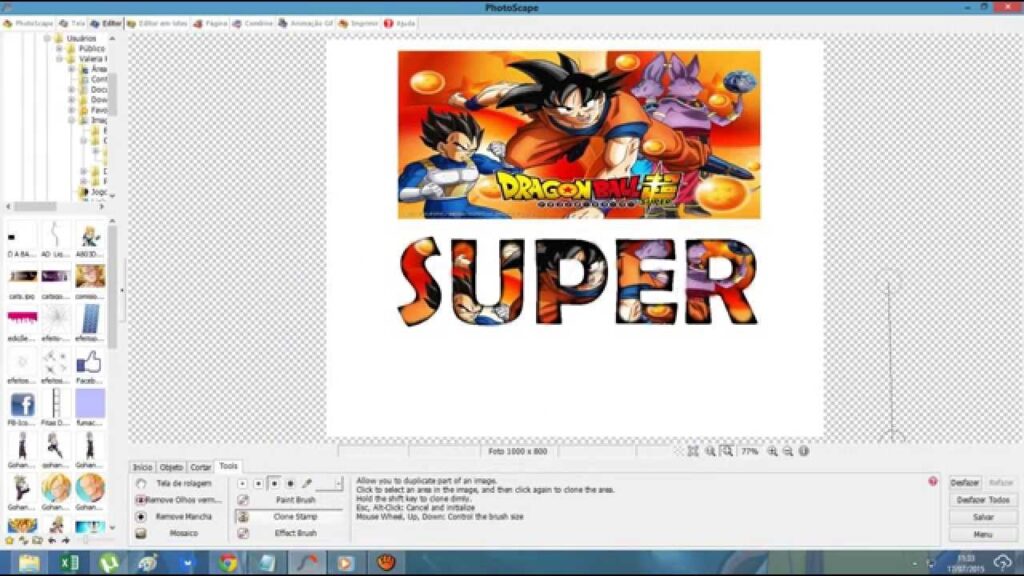
Task: Click the 1:1 actual size zoom icon
Action: coord(710,451)
